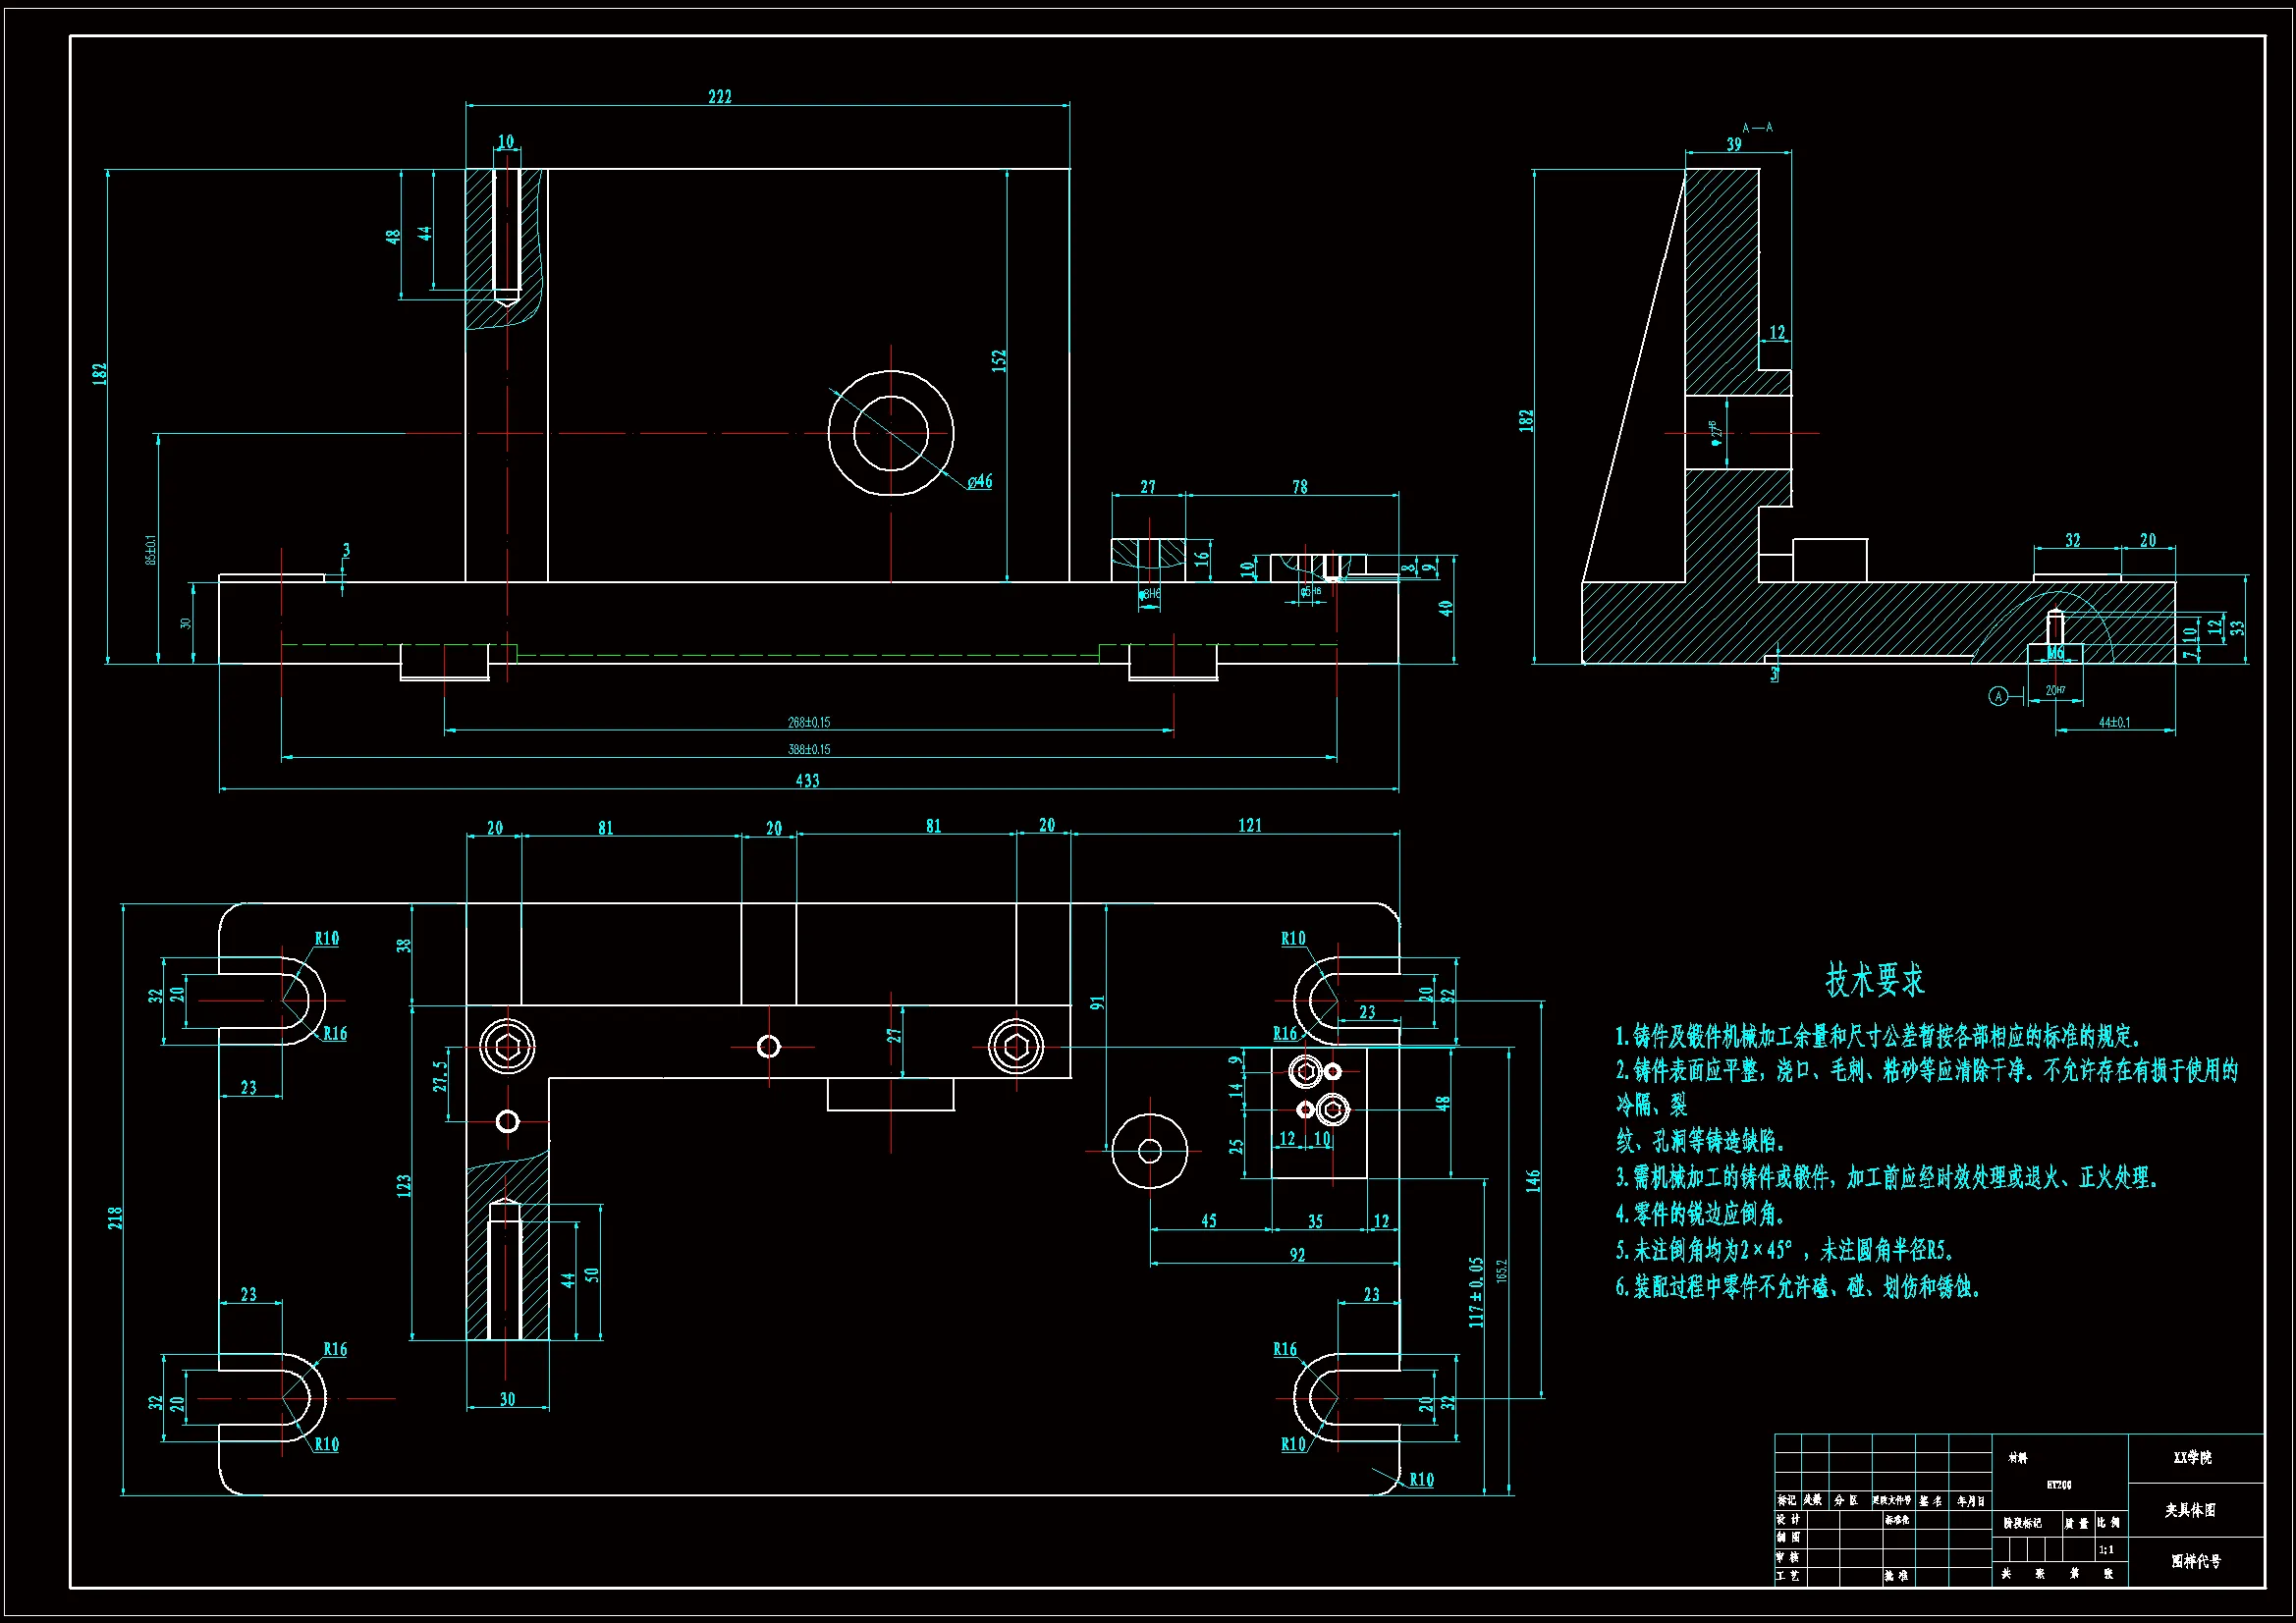Select the datum A circle marker
This screenshot has width=2296, height=1623.
[1998, 696]
